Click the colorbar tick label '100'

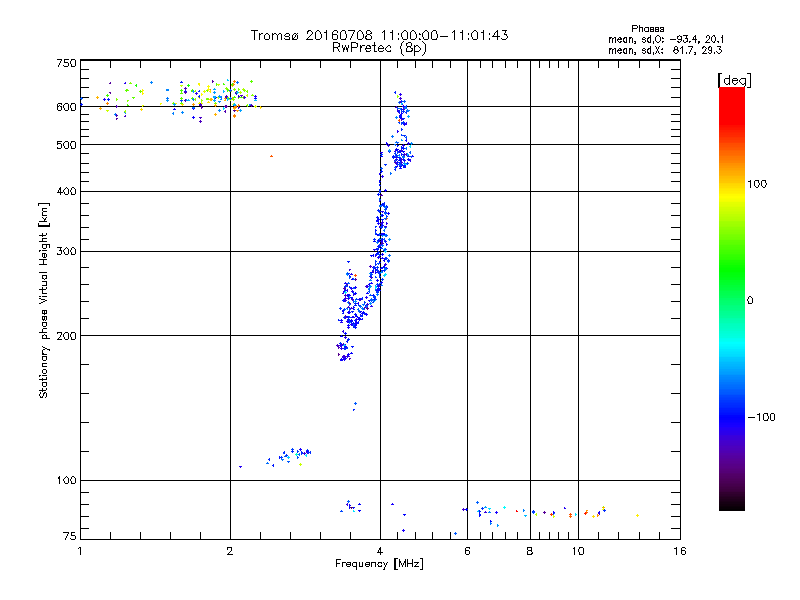coord(757,184)
